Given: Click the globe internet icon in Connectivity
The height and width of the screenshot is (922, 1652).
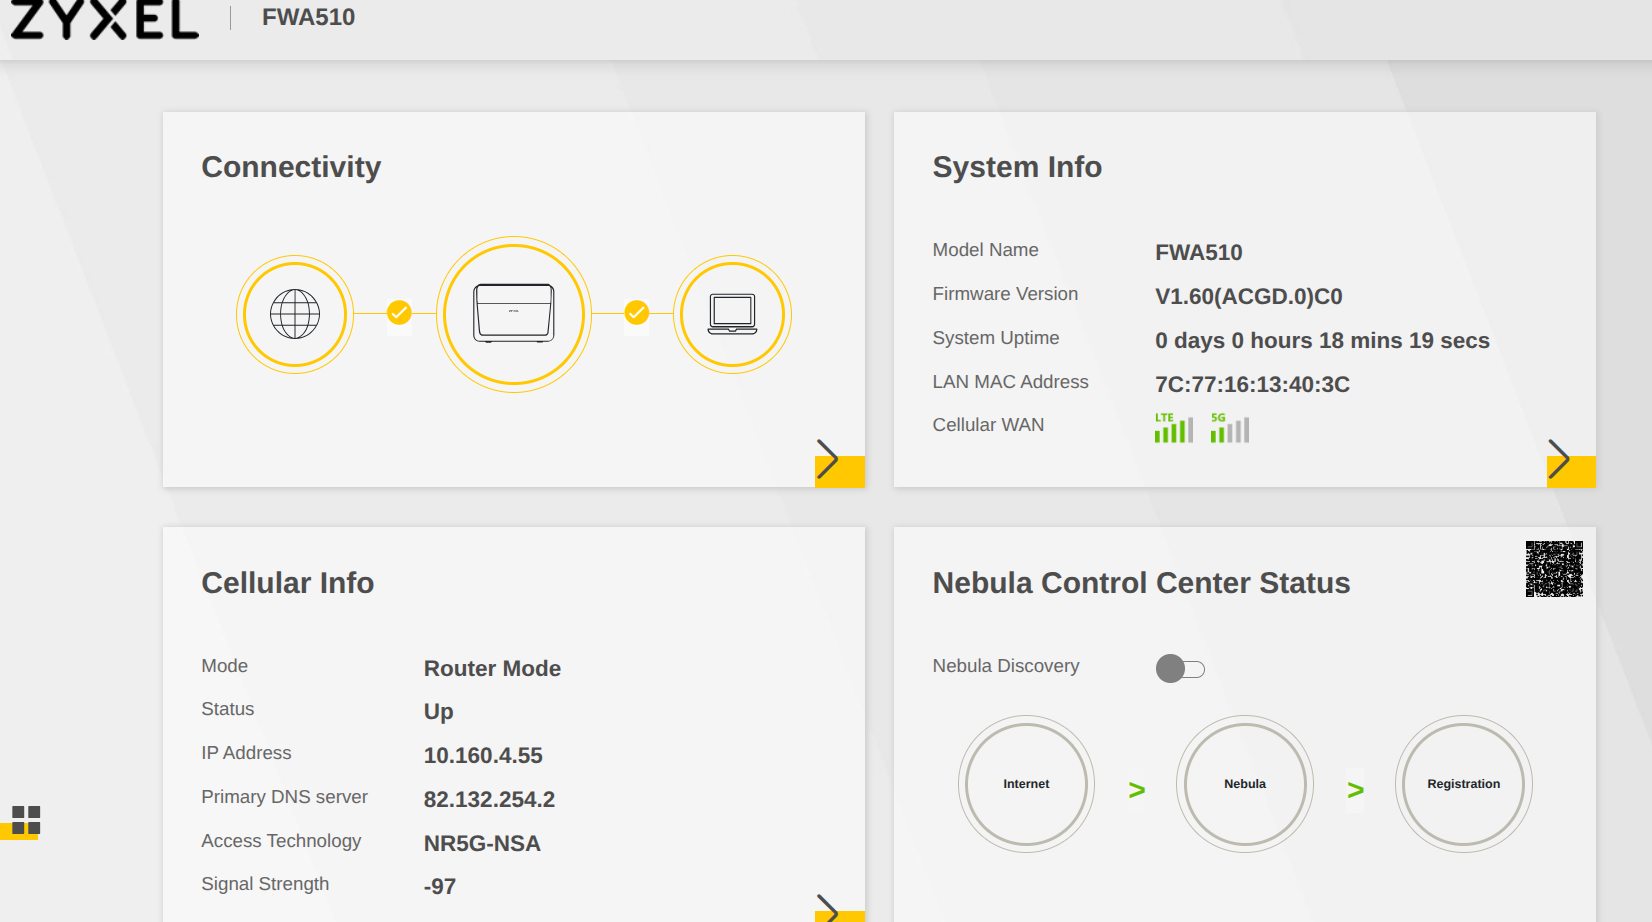Looking at the screenshot, I should pyautogui.click(x=295, y=314).
